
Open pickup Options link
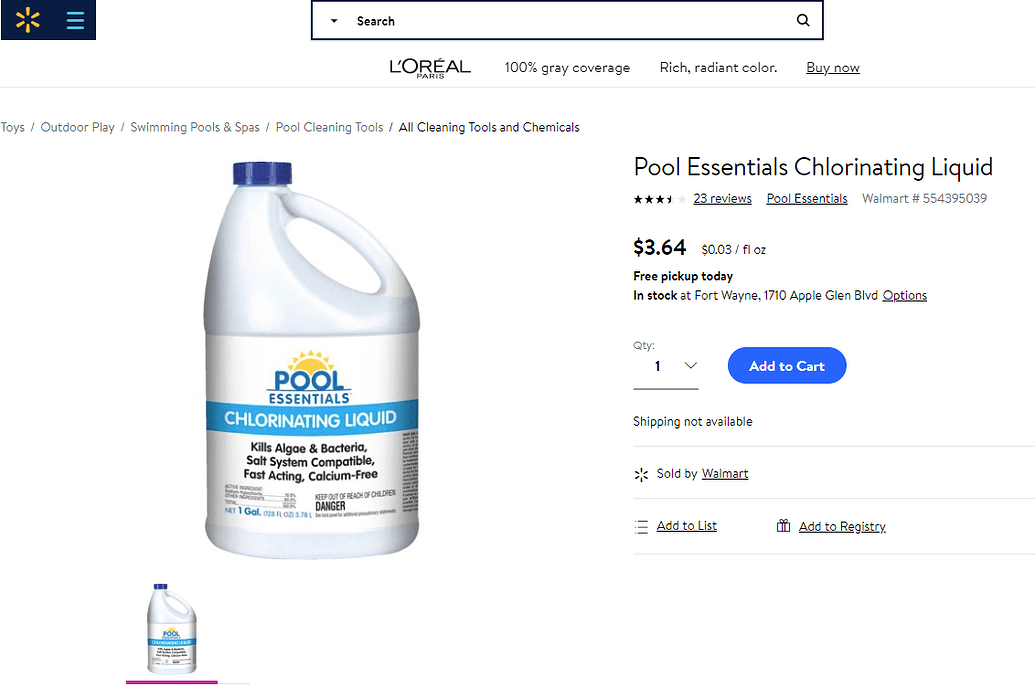(x=904, y=295)
